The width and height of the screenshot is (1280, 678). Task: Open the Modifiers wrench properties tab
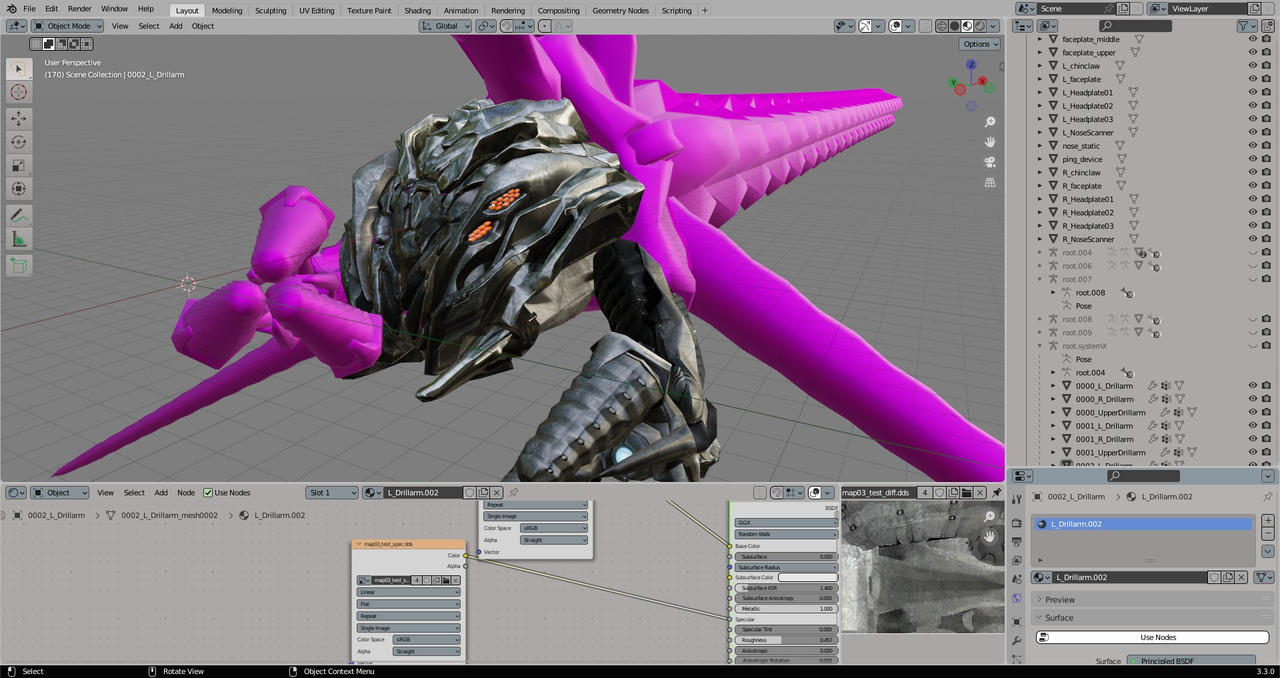[1016, 641]
